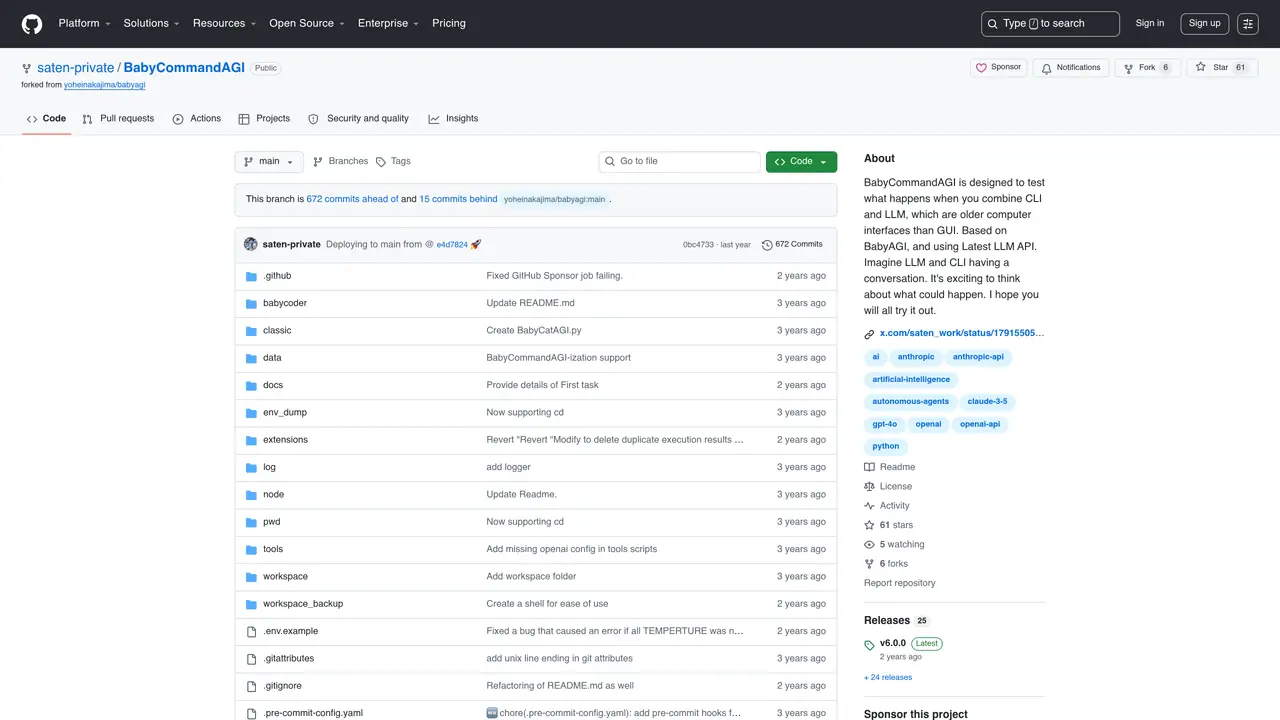
Task: Click folder icon in babycoder row
Action: pos(252,303)
